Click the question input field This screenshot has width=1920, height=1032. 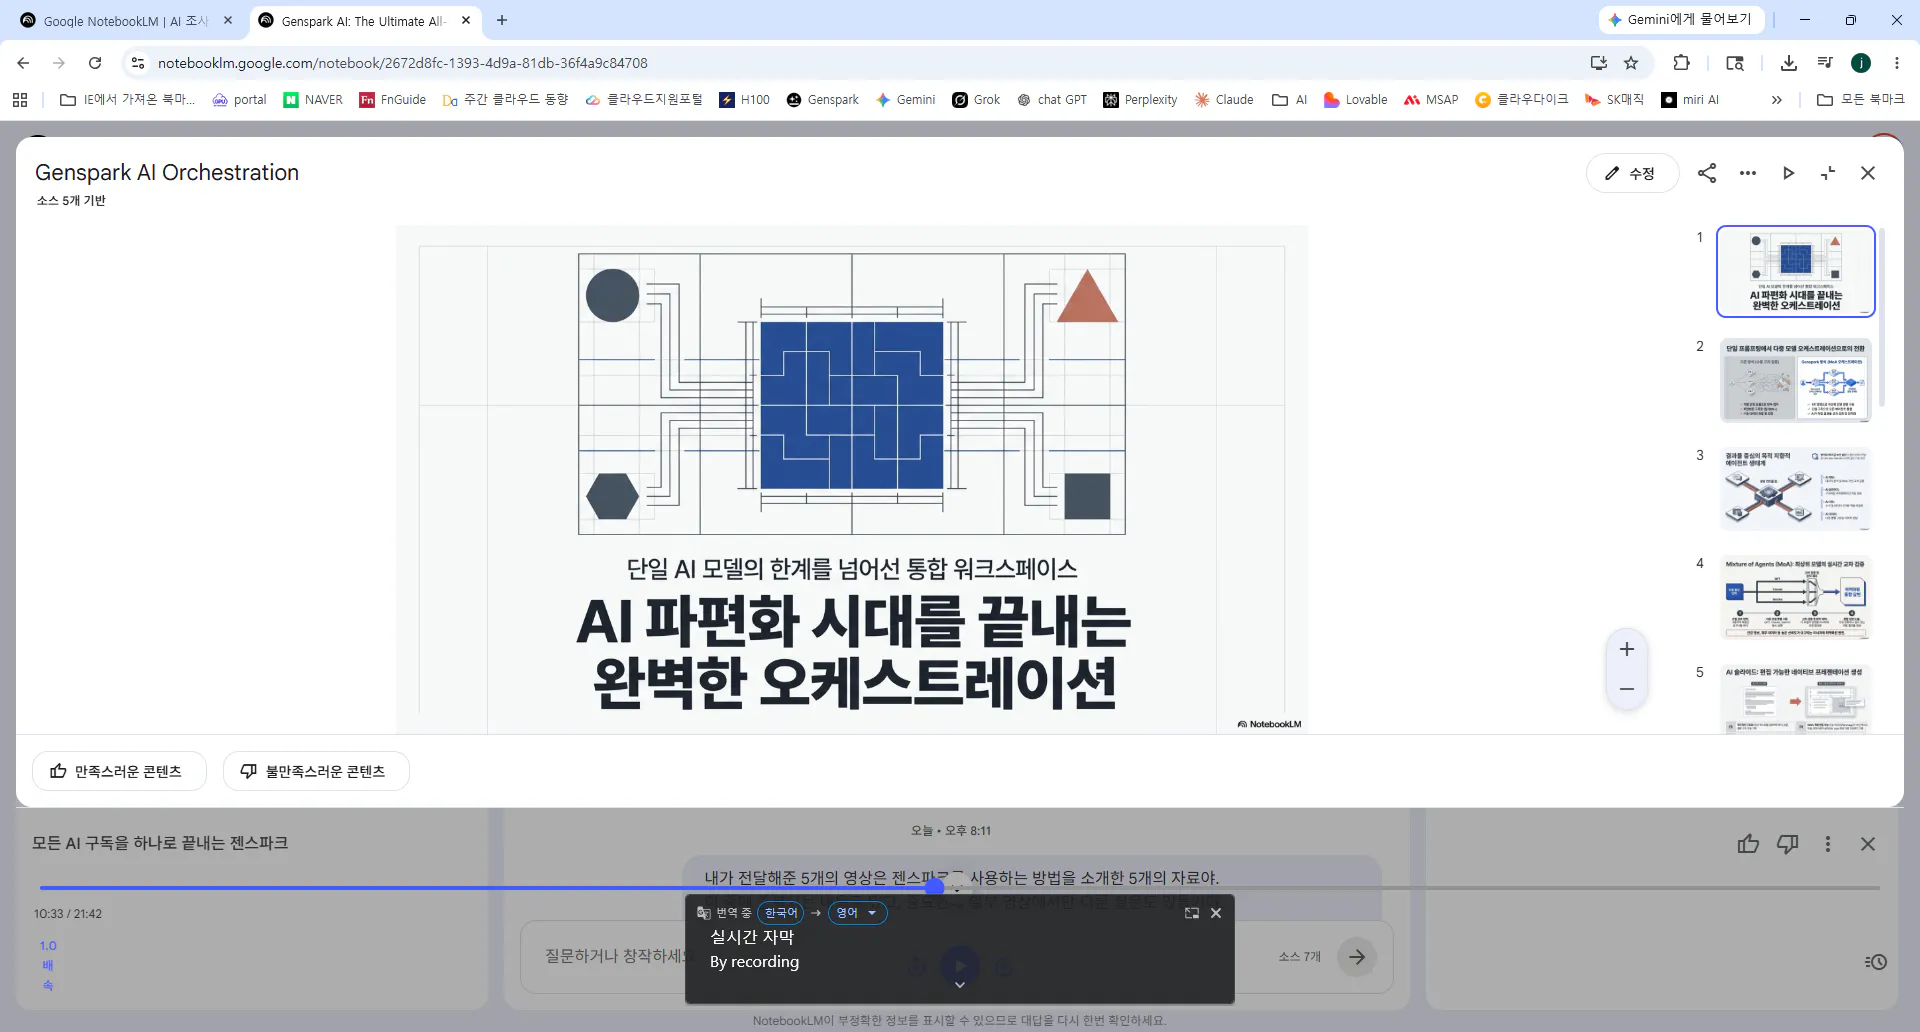click(x=615, y=956)
